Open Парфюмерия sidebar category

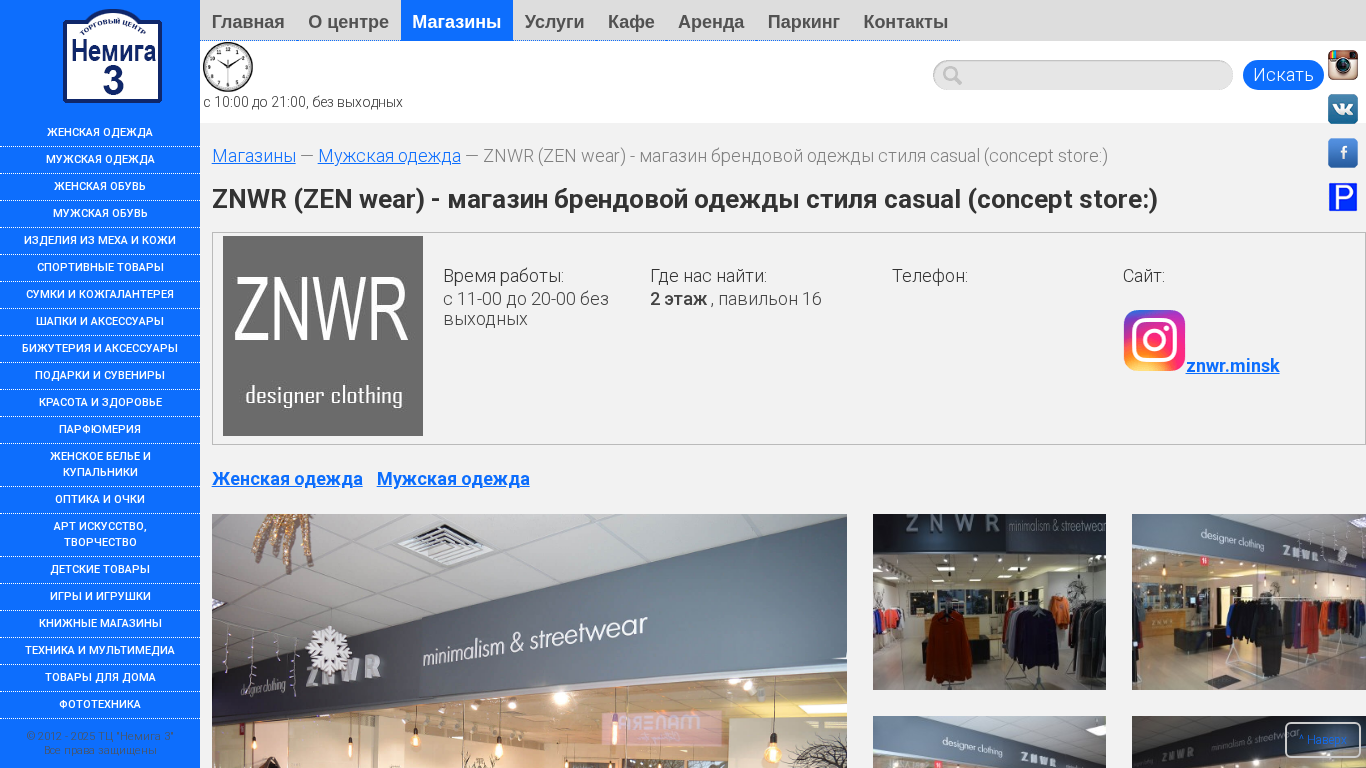click(100, 430)
